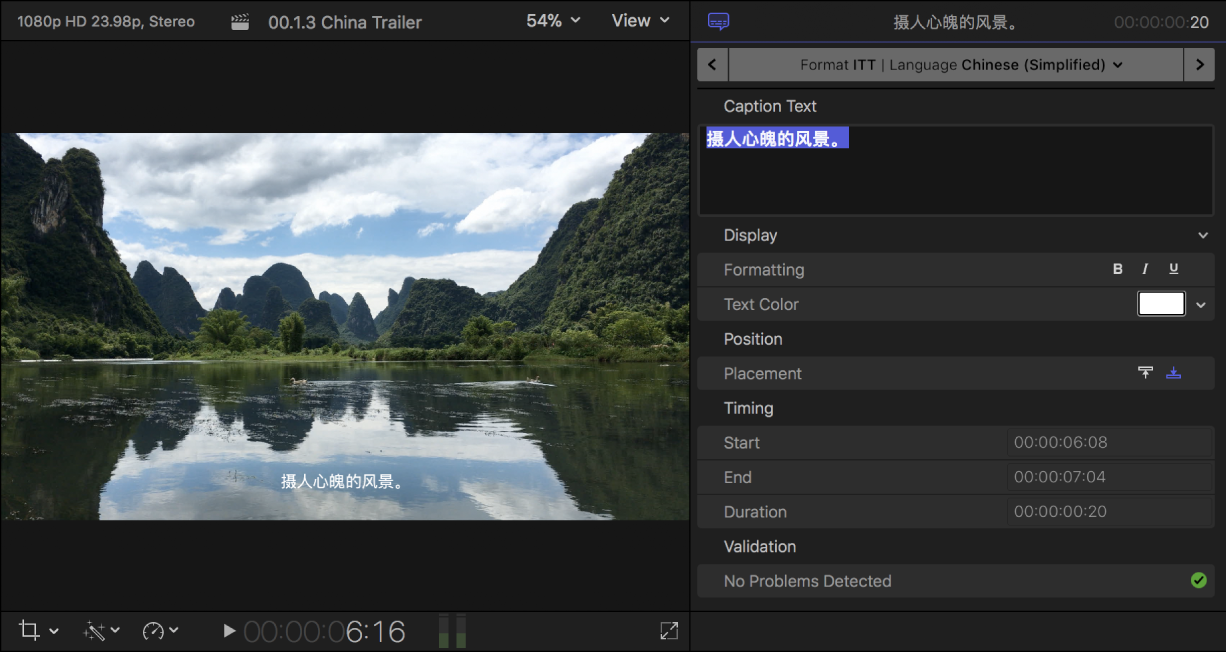The height and width of the screenshot is (652, 1226).
Task: Set caption placement to top of screen
Action: point(1146,372)
